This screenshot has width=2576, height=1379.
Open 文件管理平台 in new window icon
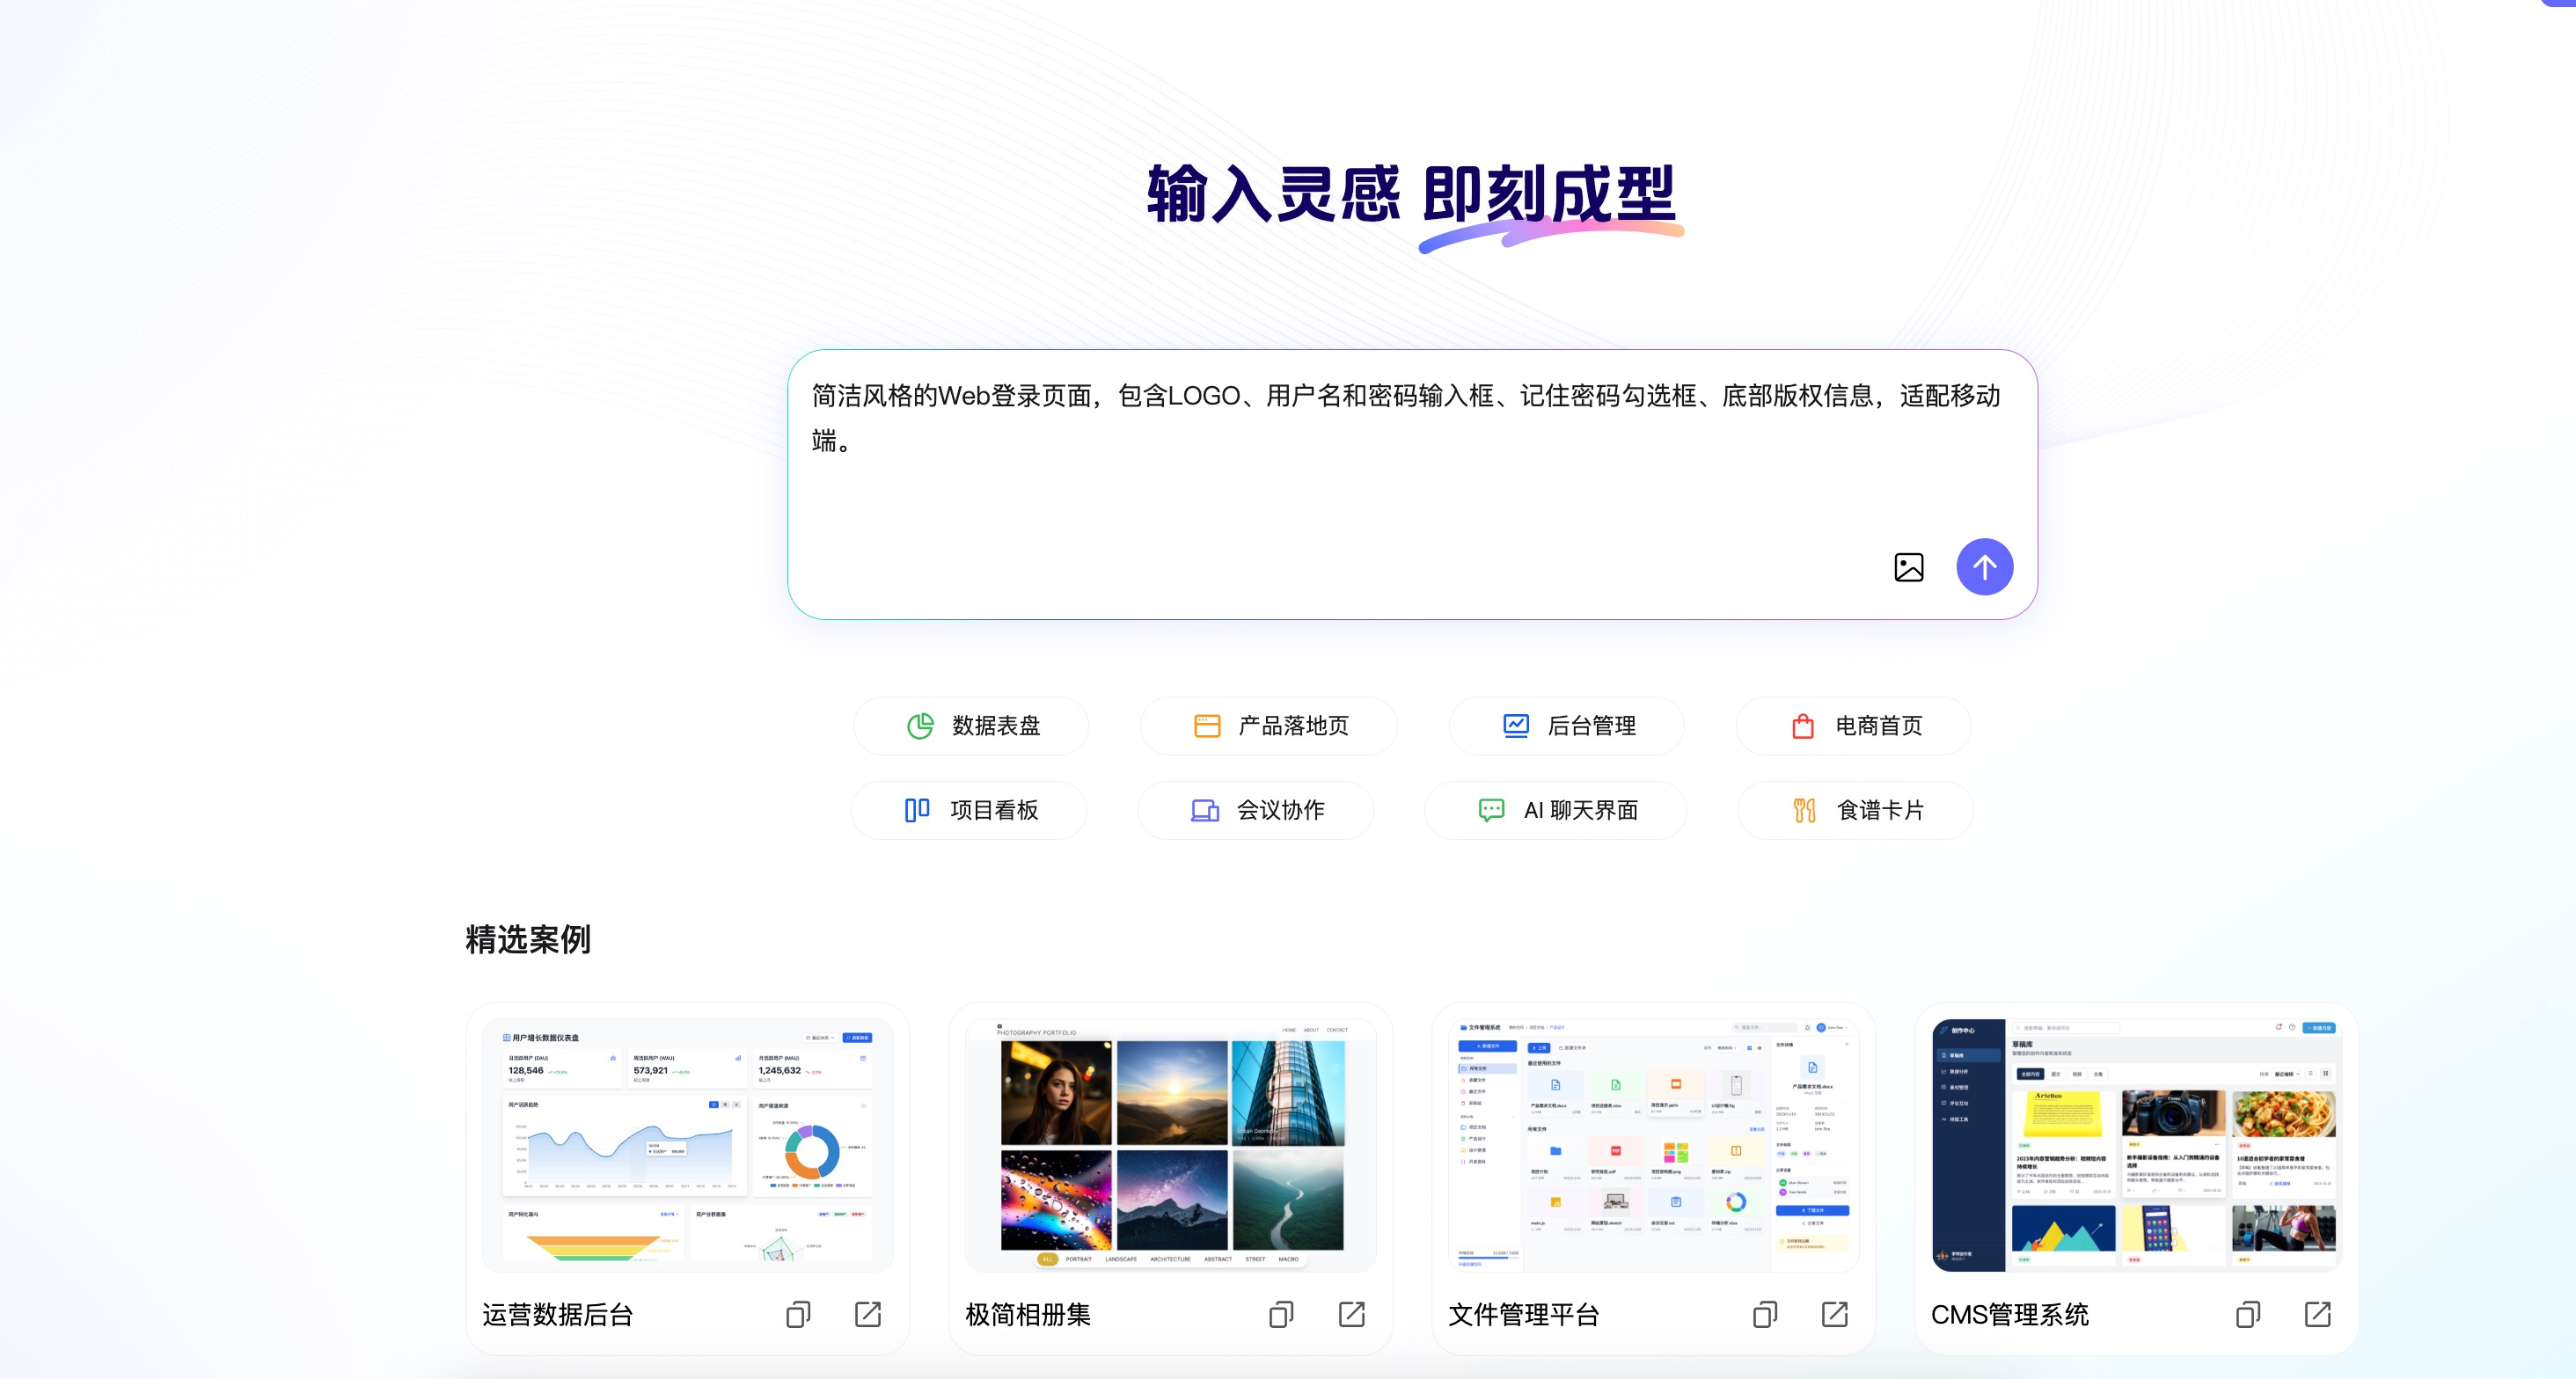(1835, 1314)
